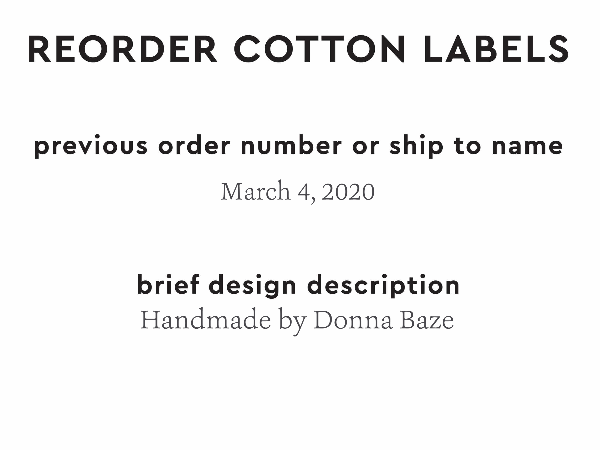Select the previous order number label
The image size is (600, 450).
[x=298, y=146]
